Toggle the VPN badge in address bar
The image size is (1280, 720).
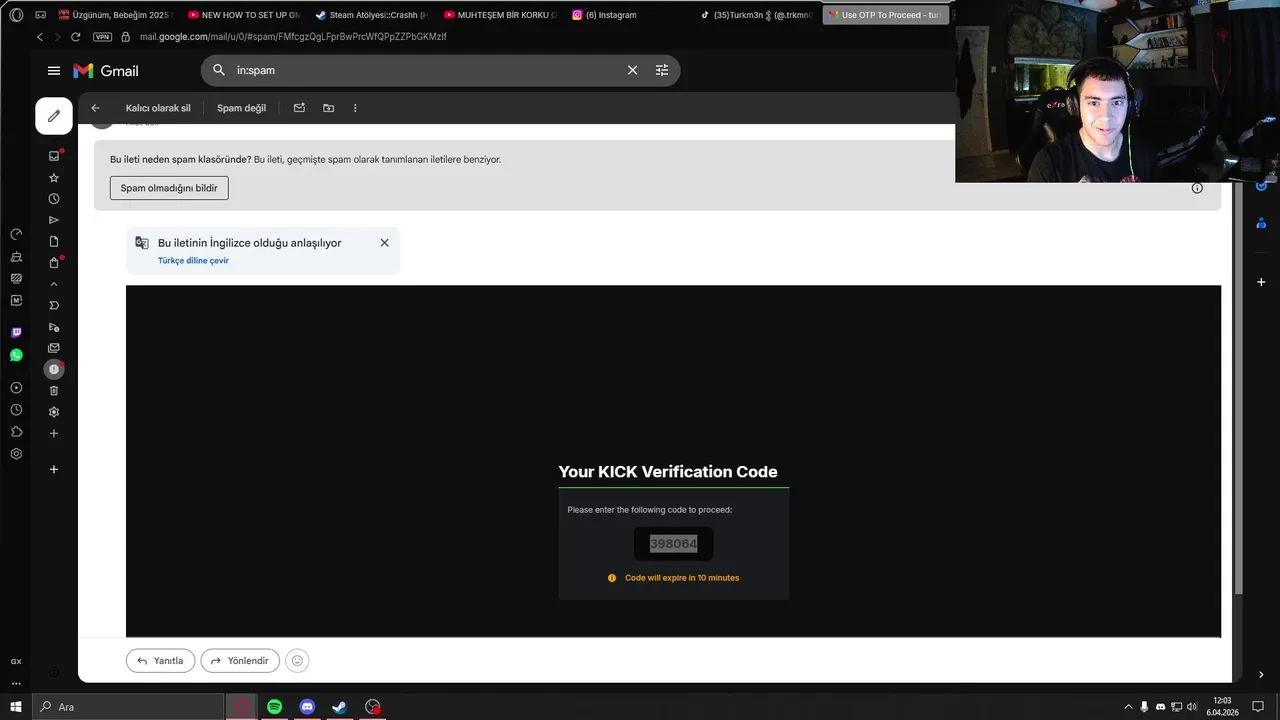[102, 37]
